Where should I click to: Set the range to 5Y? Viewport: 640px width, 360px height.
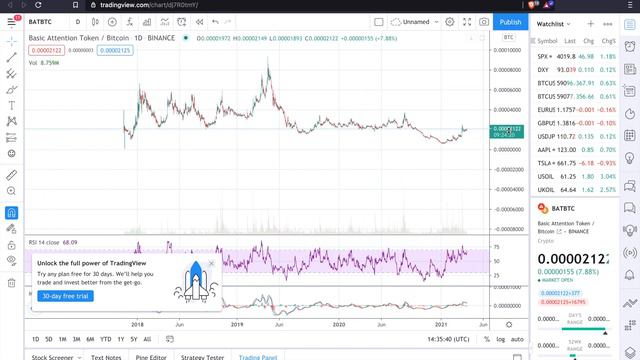point(133,339)
